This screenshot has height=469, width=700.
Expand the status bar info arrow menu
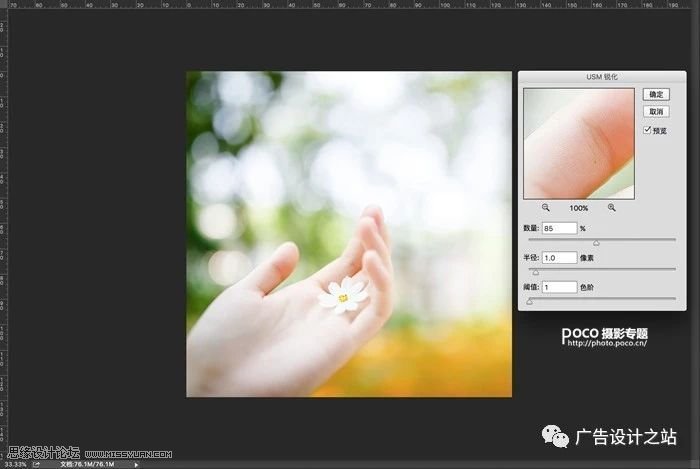coord(136,464)
